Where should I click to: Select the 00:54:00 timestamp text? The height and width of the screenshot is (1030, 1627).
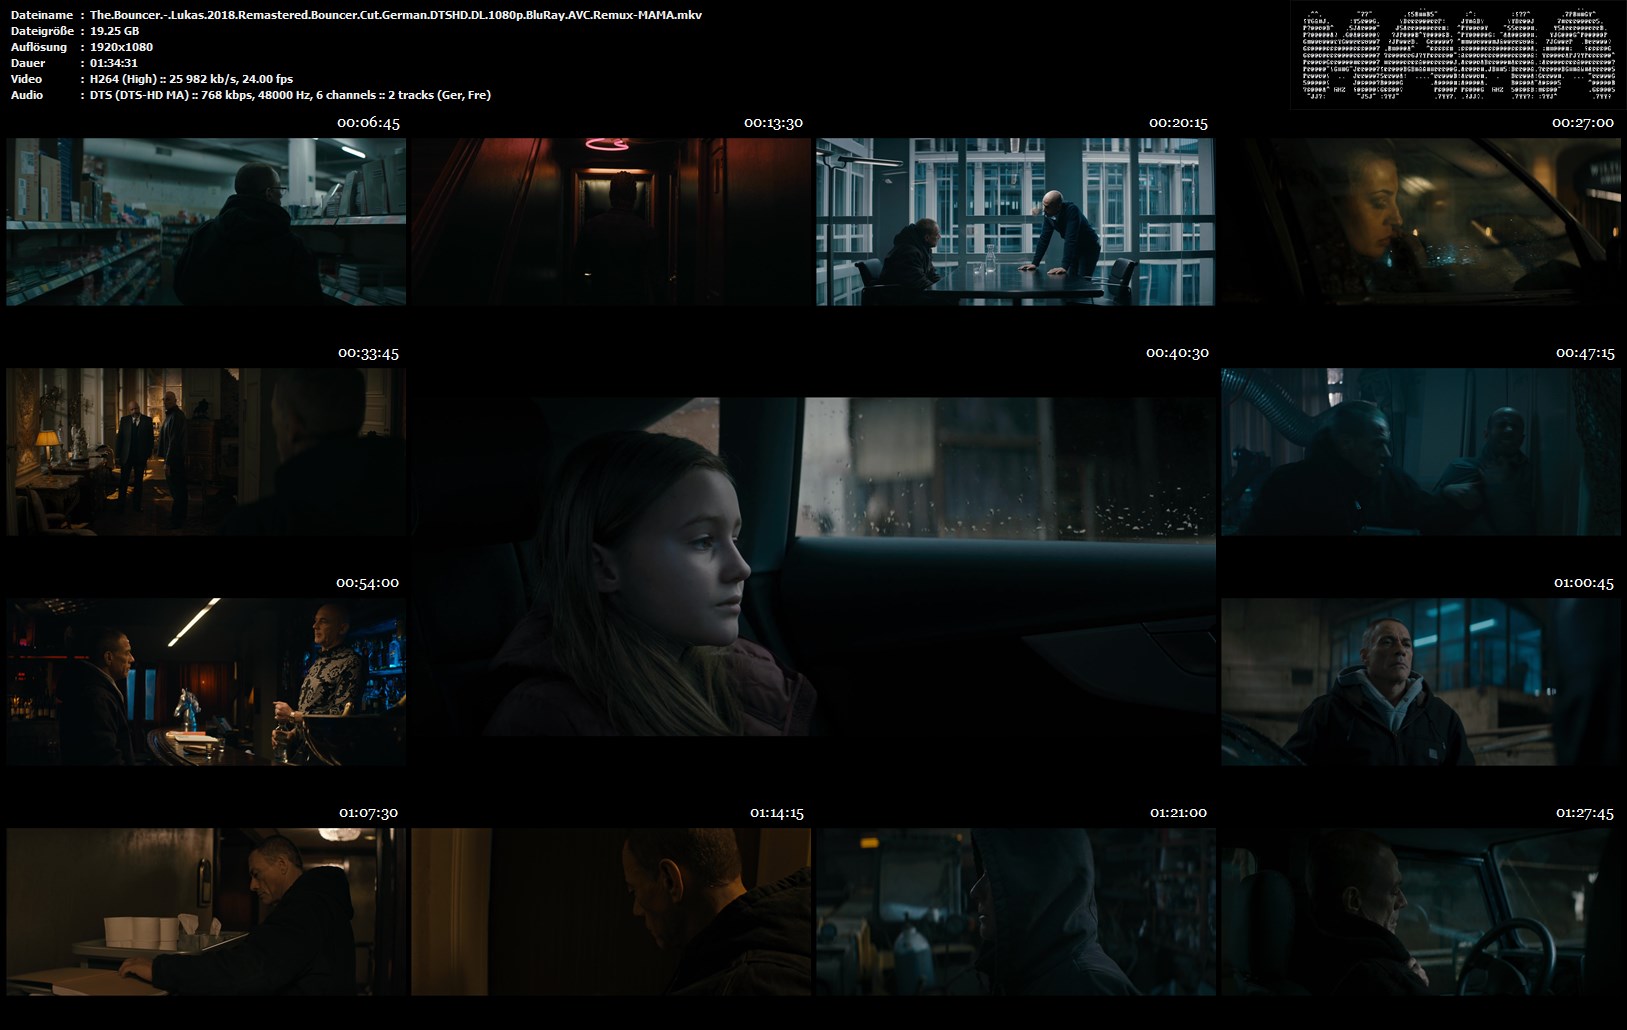pos(367,583)
